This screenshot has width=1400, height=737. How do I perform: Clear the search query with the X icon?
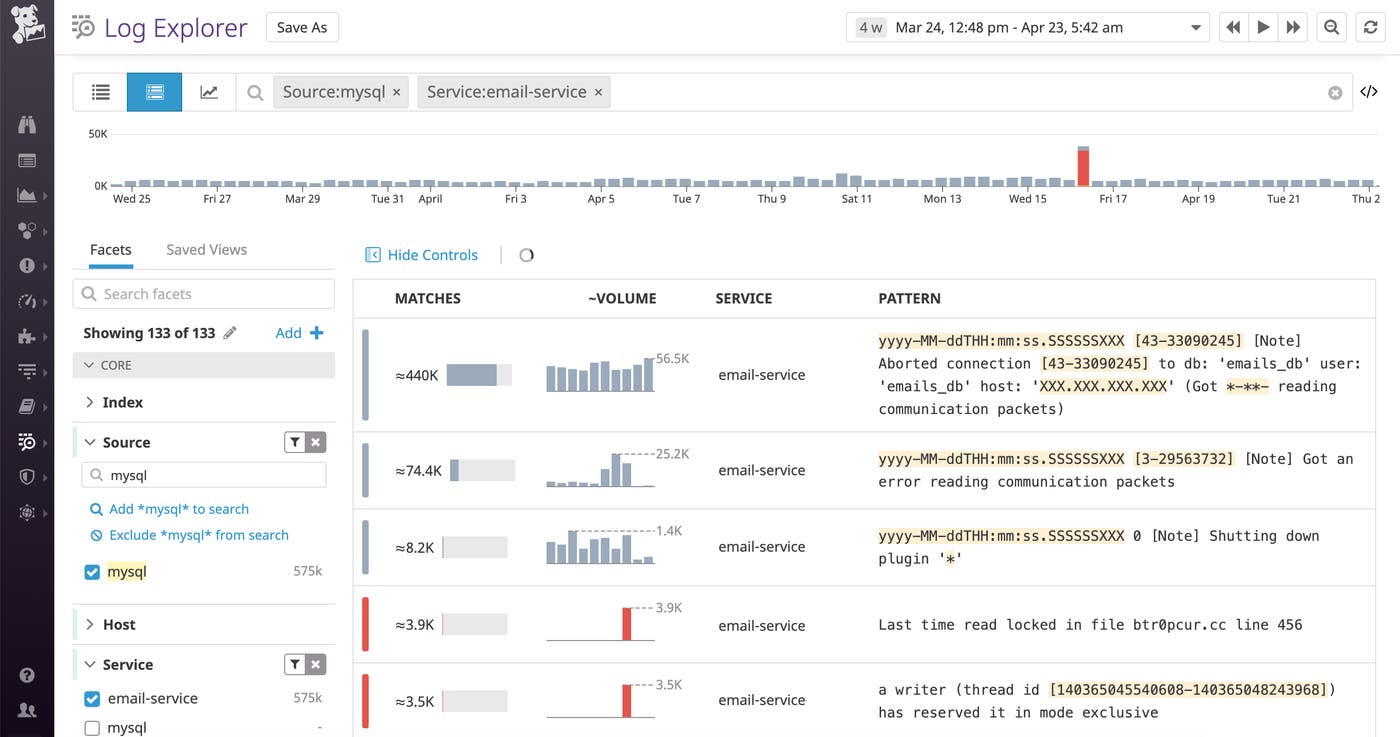1335,91
